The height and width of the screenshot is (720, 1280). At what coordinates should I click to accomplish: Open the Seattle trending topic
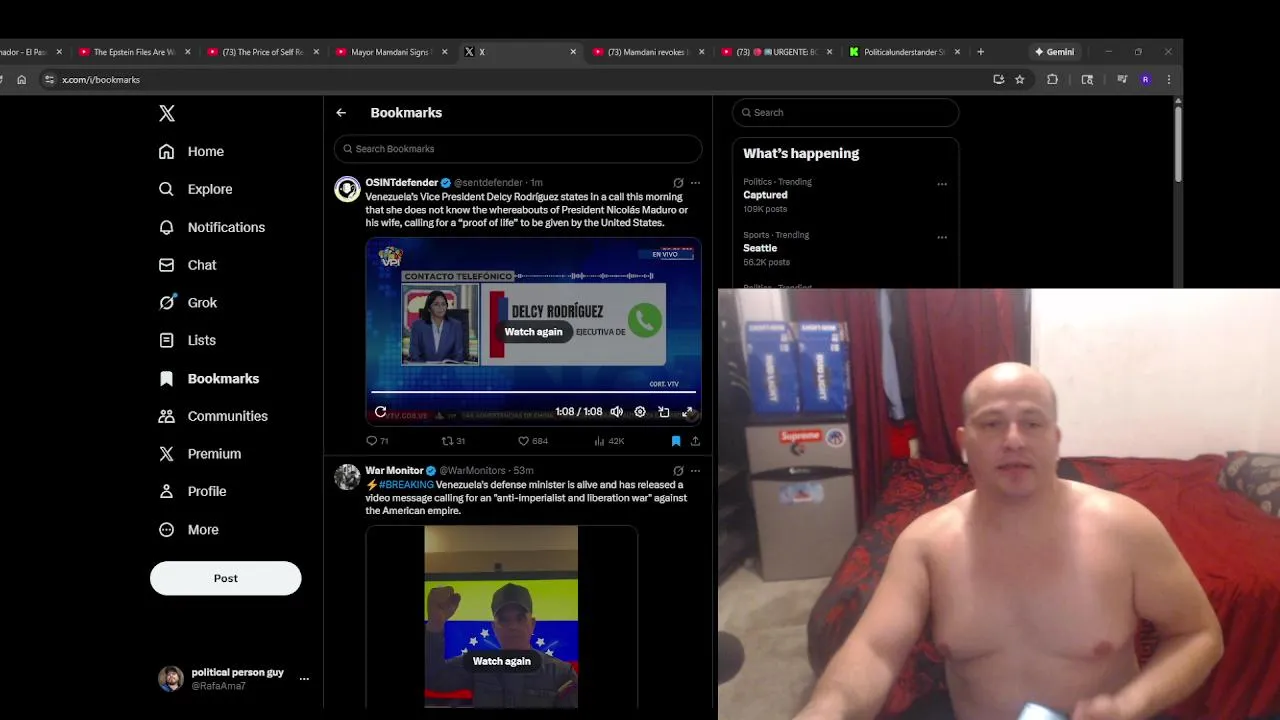(760, 248)
